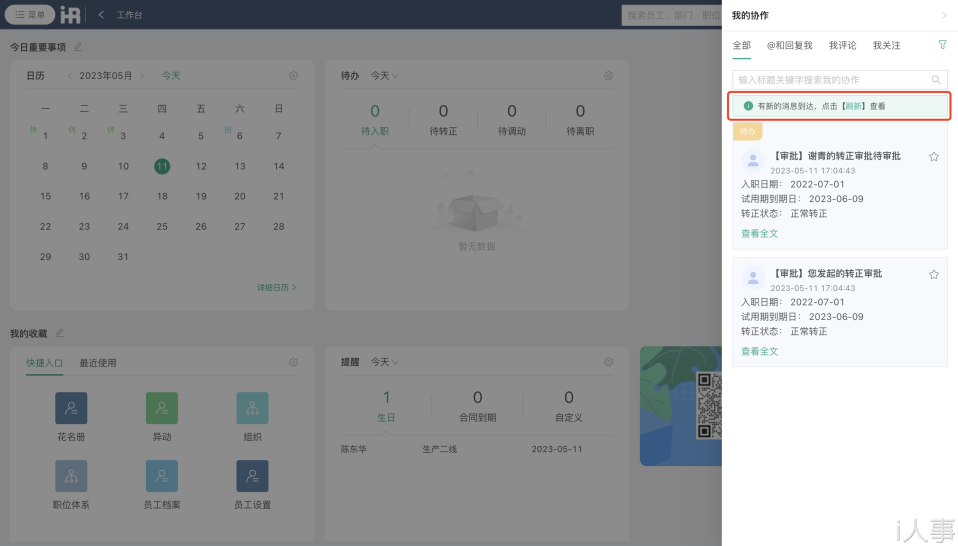Go back using the arrow beside 工作台
The width and height of the screenshot is (958, 546).
coord(101,15)
